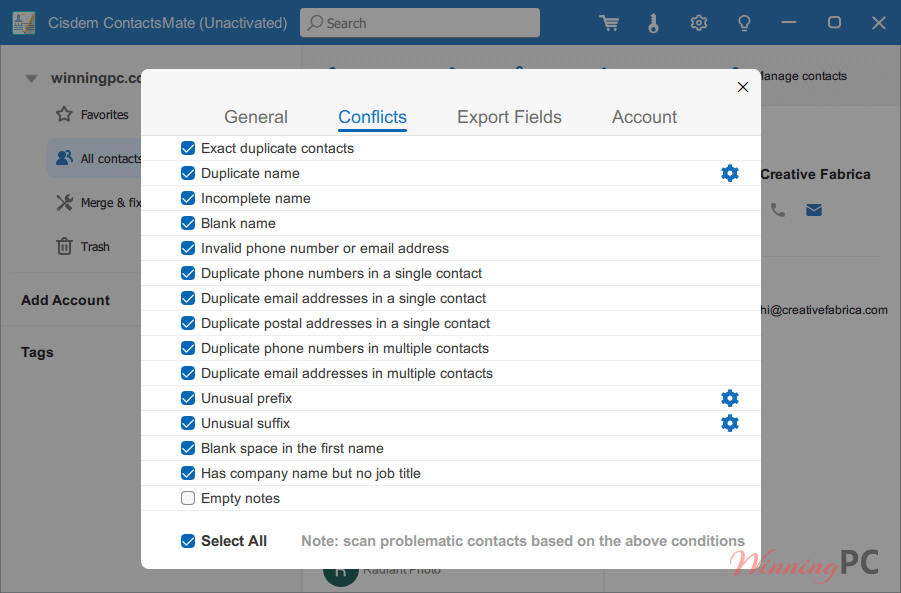Click the email envelope icon for Creative Fabrica
901x593 pixels.
pos(814,210)
